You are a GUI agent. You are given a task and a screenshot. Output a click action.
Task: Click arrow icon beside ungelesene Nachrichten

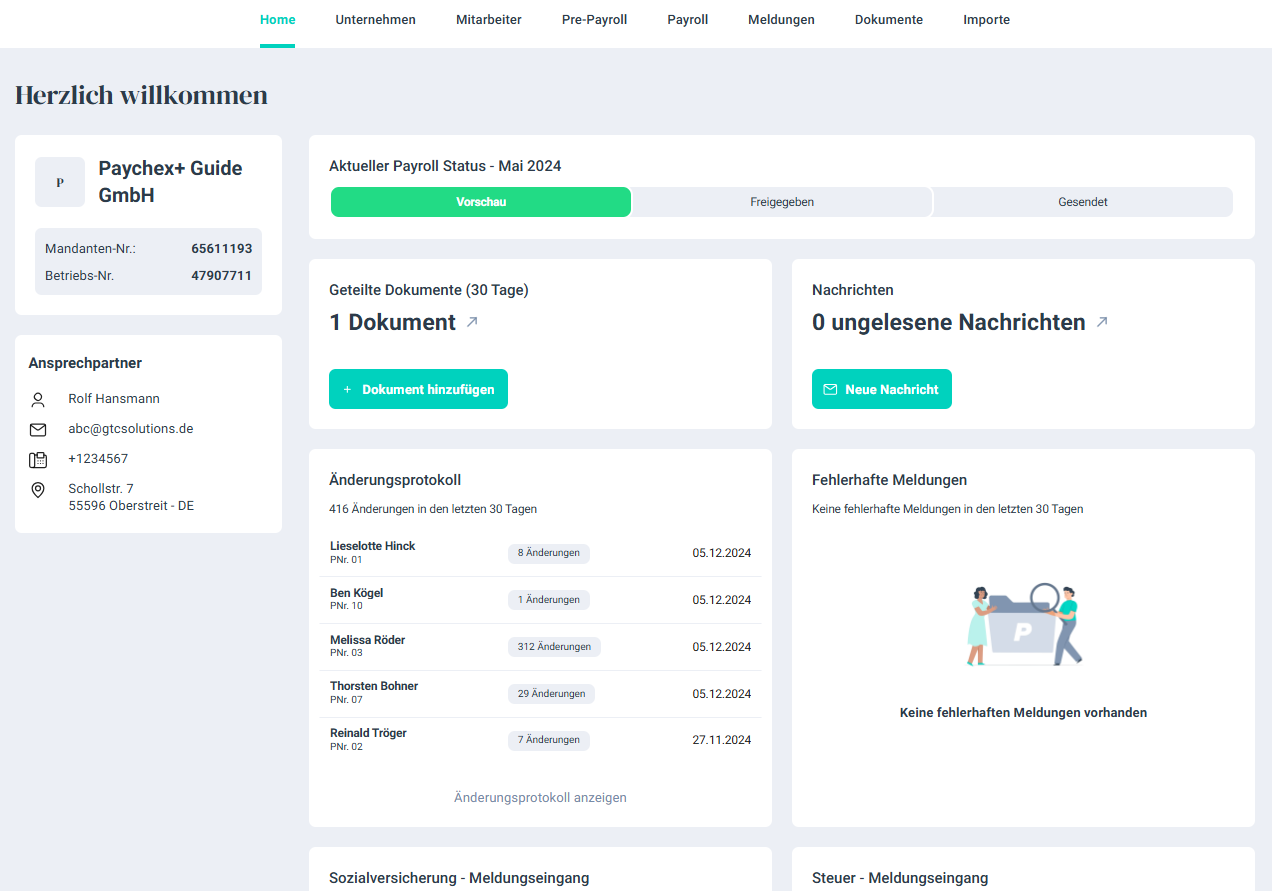tap(1102, 322)
